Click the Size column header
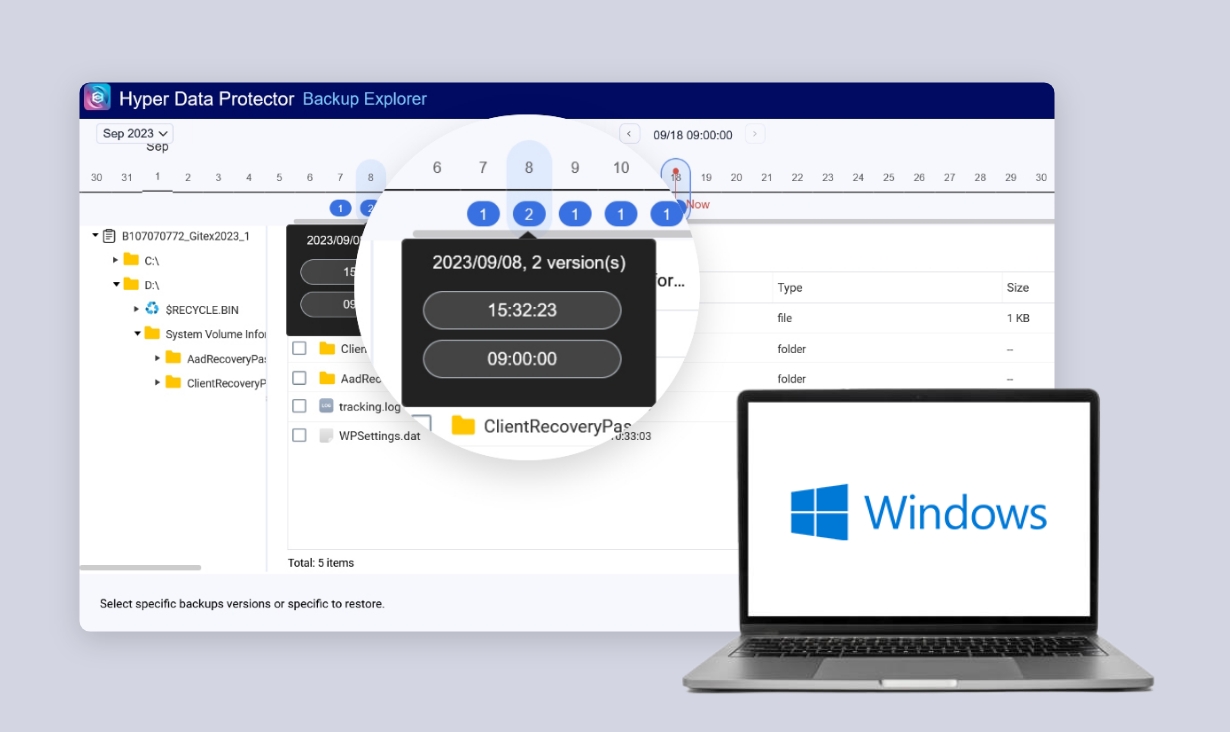This screenshot has height=732, width=1230. [1017, 288]
